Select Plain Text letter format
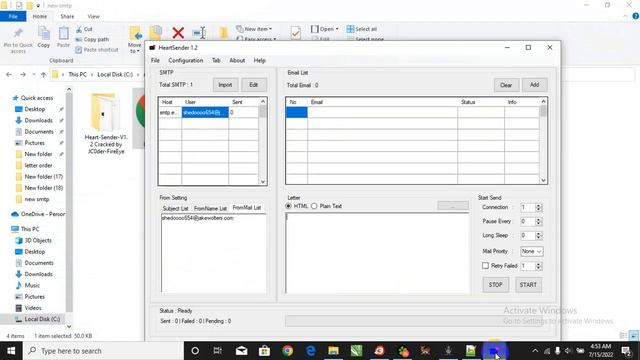 314,206
